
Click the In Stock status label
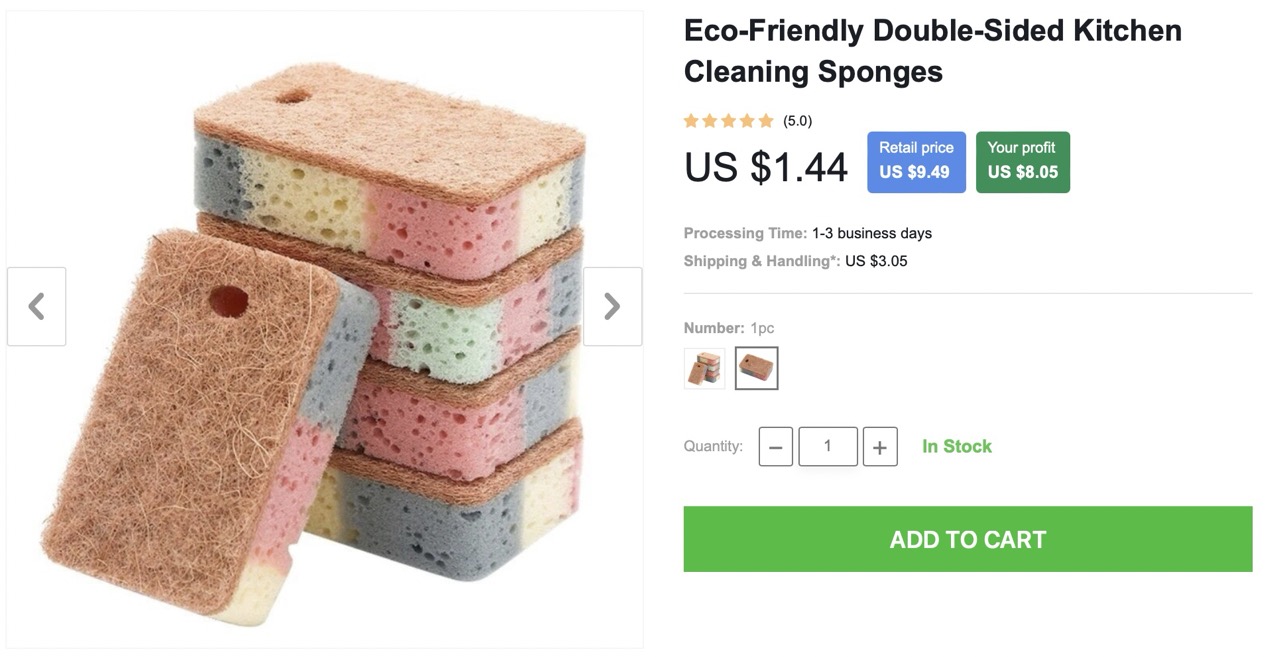(957, 446)
